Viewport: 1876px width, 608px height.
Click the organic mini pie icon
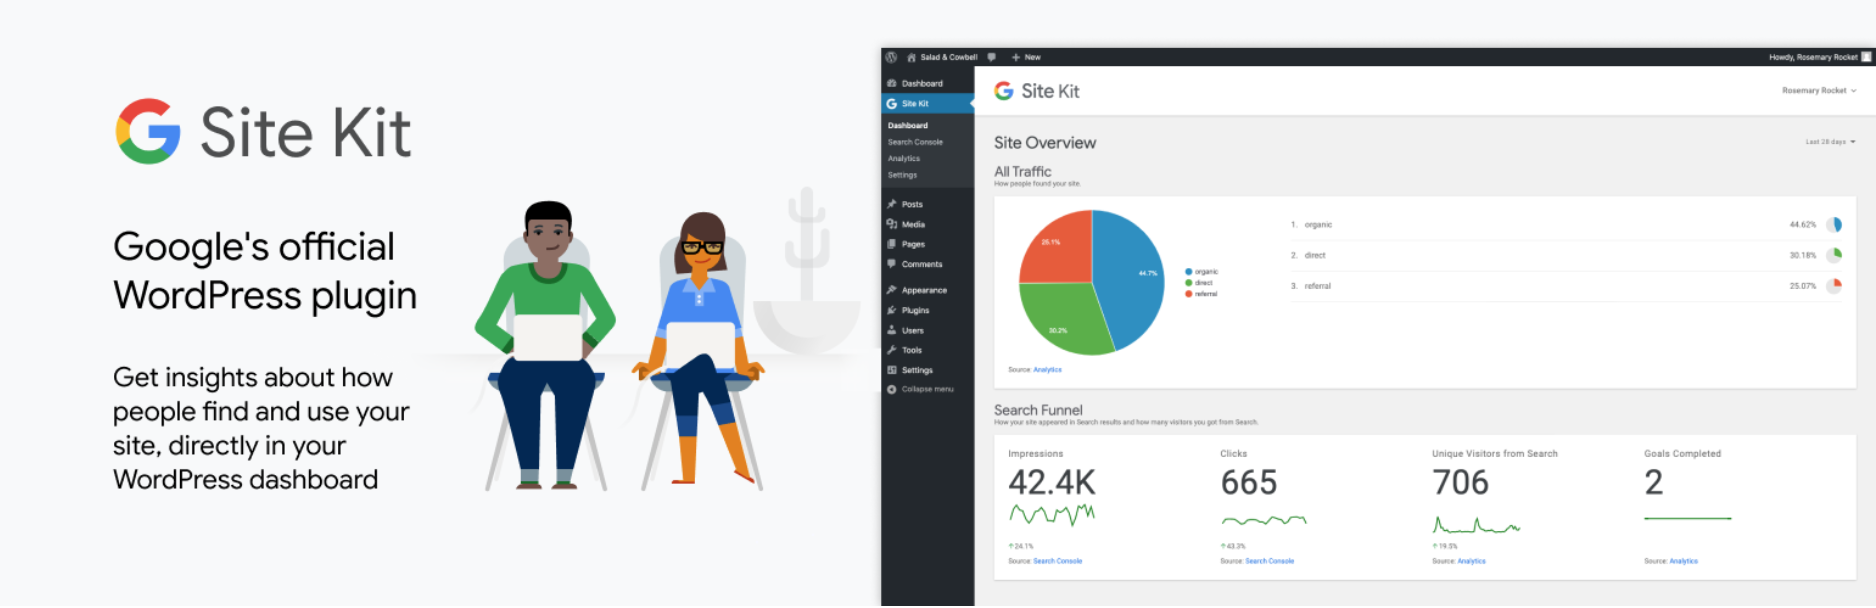[x=1834, y=225]
